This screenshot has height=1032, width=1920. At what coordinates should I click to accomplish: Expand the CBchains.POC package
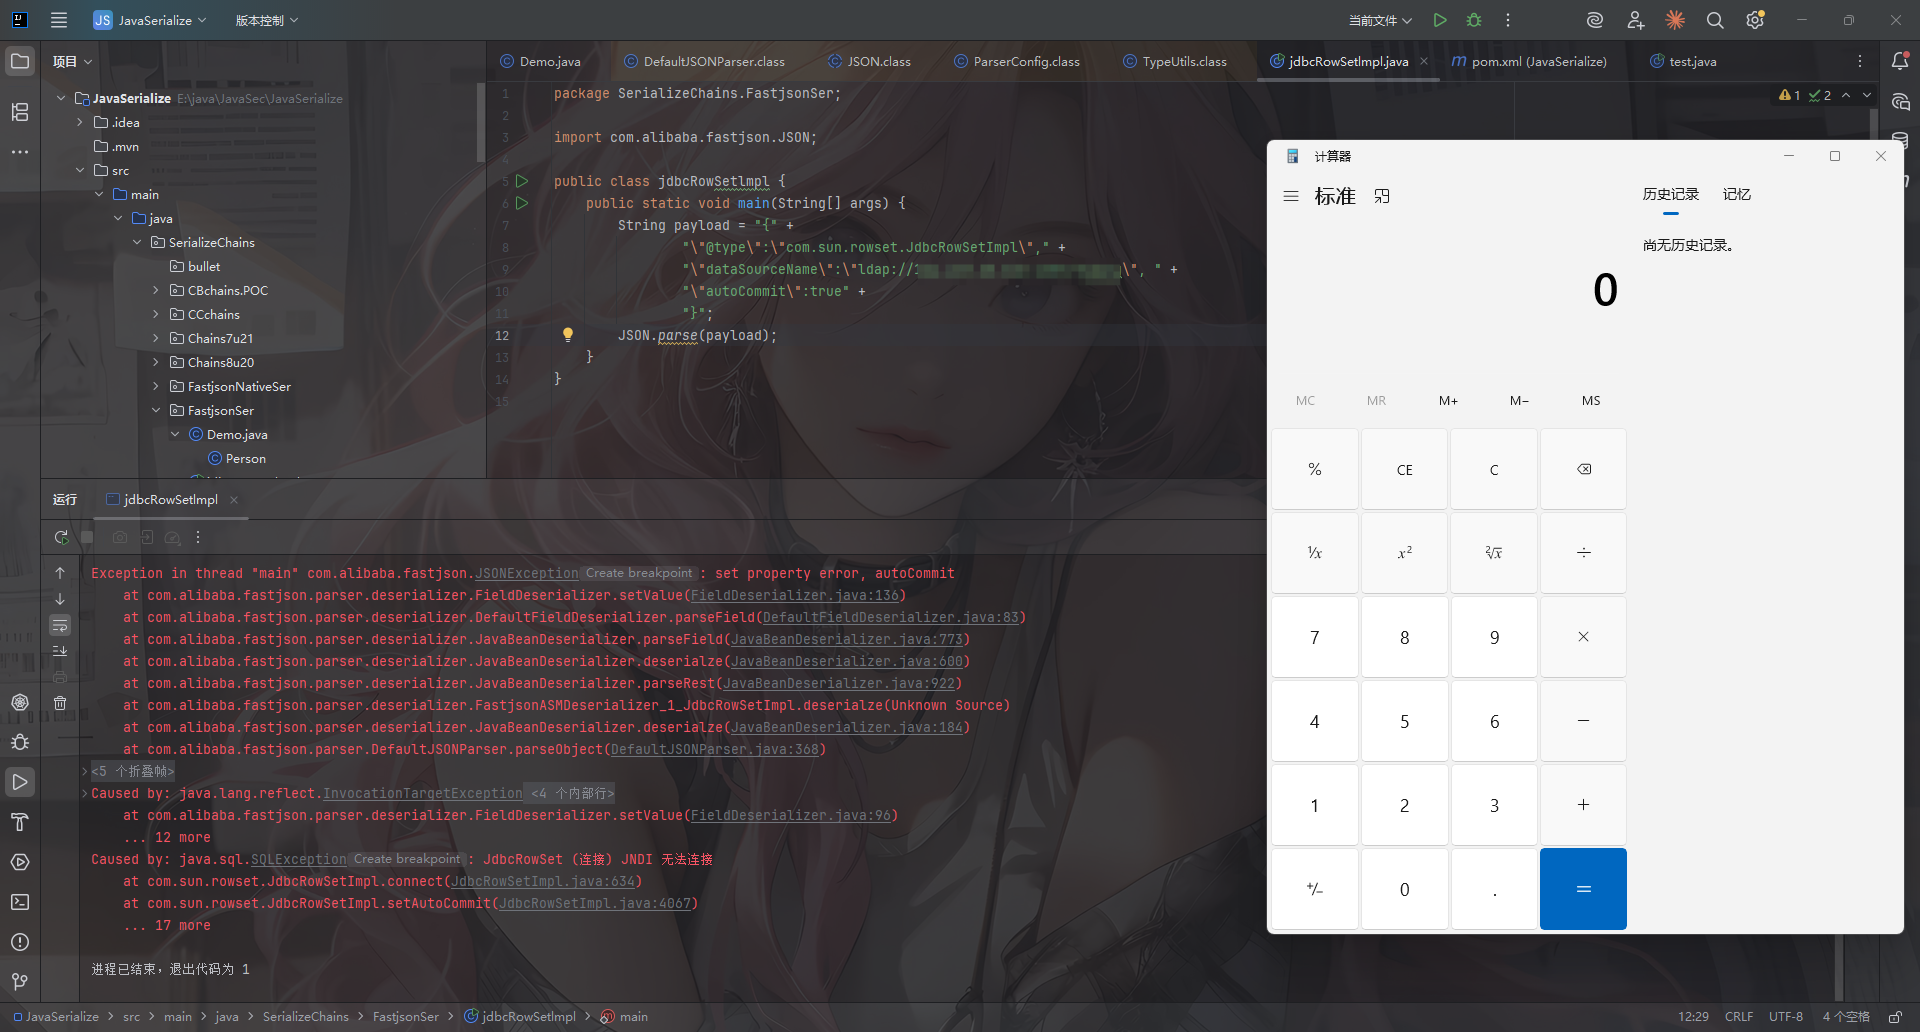click(x=156, y=290)
